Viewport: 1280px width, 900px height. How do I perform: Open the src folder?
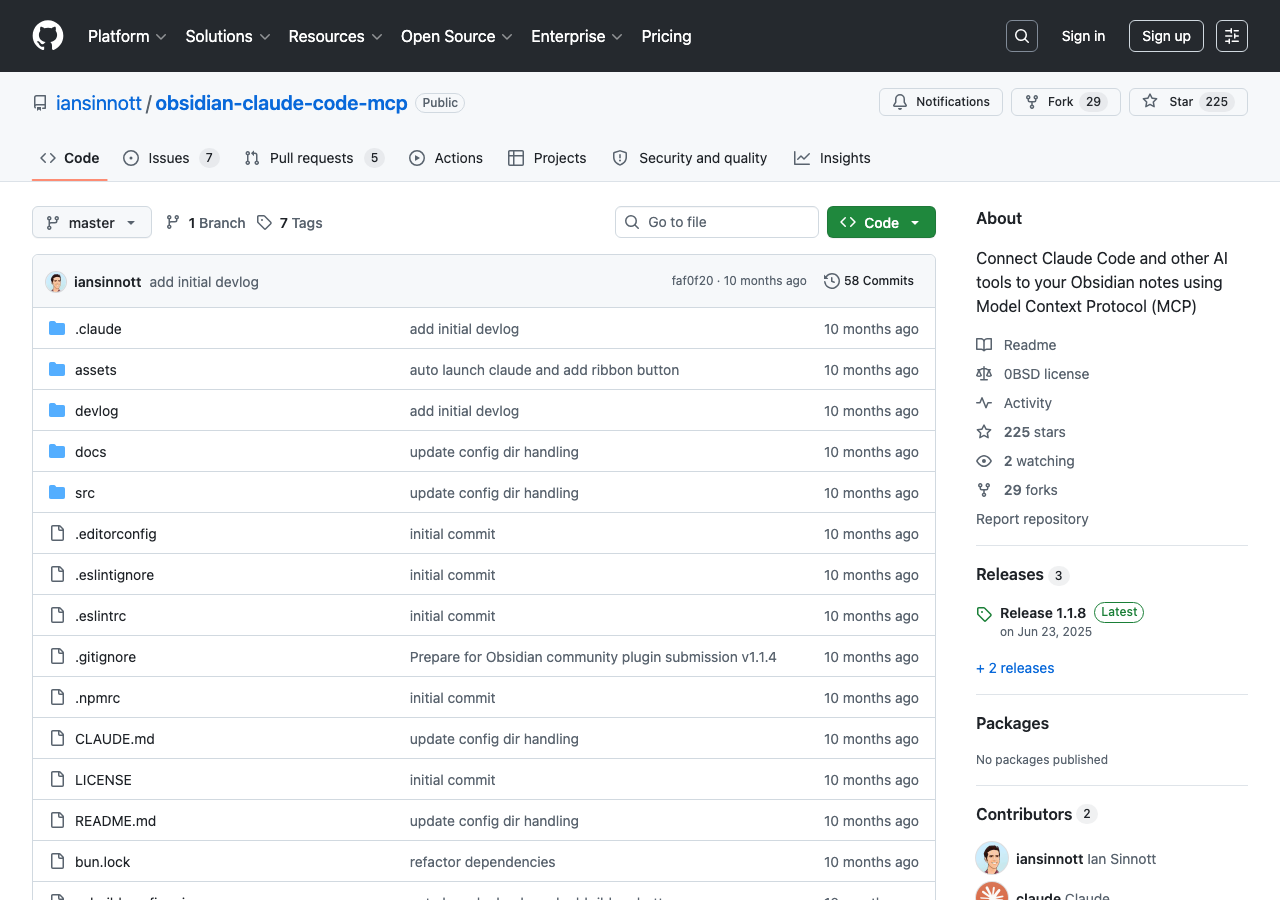pos(85,493)
